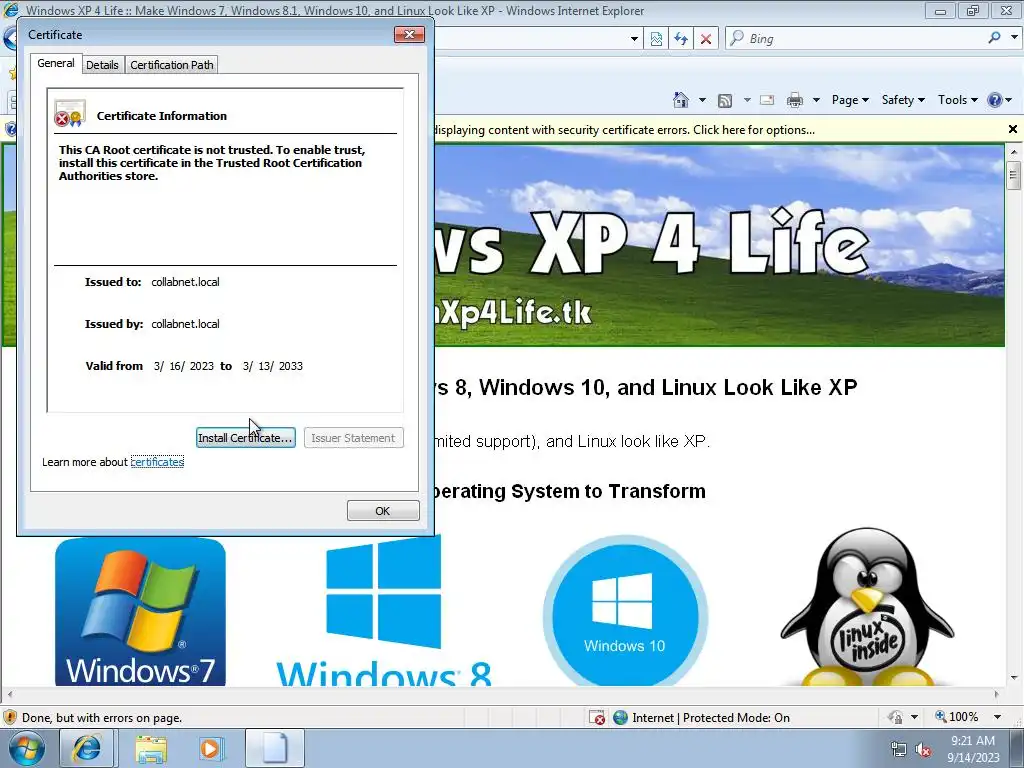
Task: Expand the Home button dropdown arrow
Action: tap(702, 100)
